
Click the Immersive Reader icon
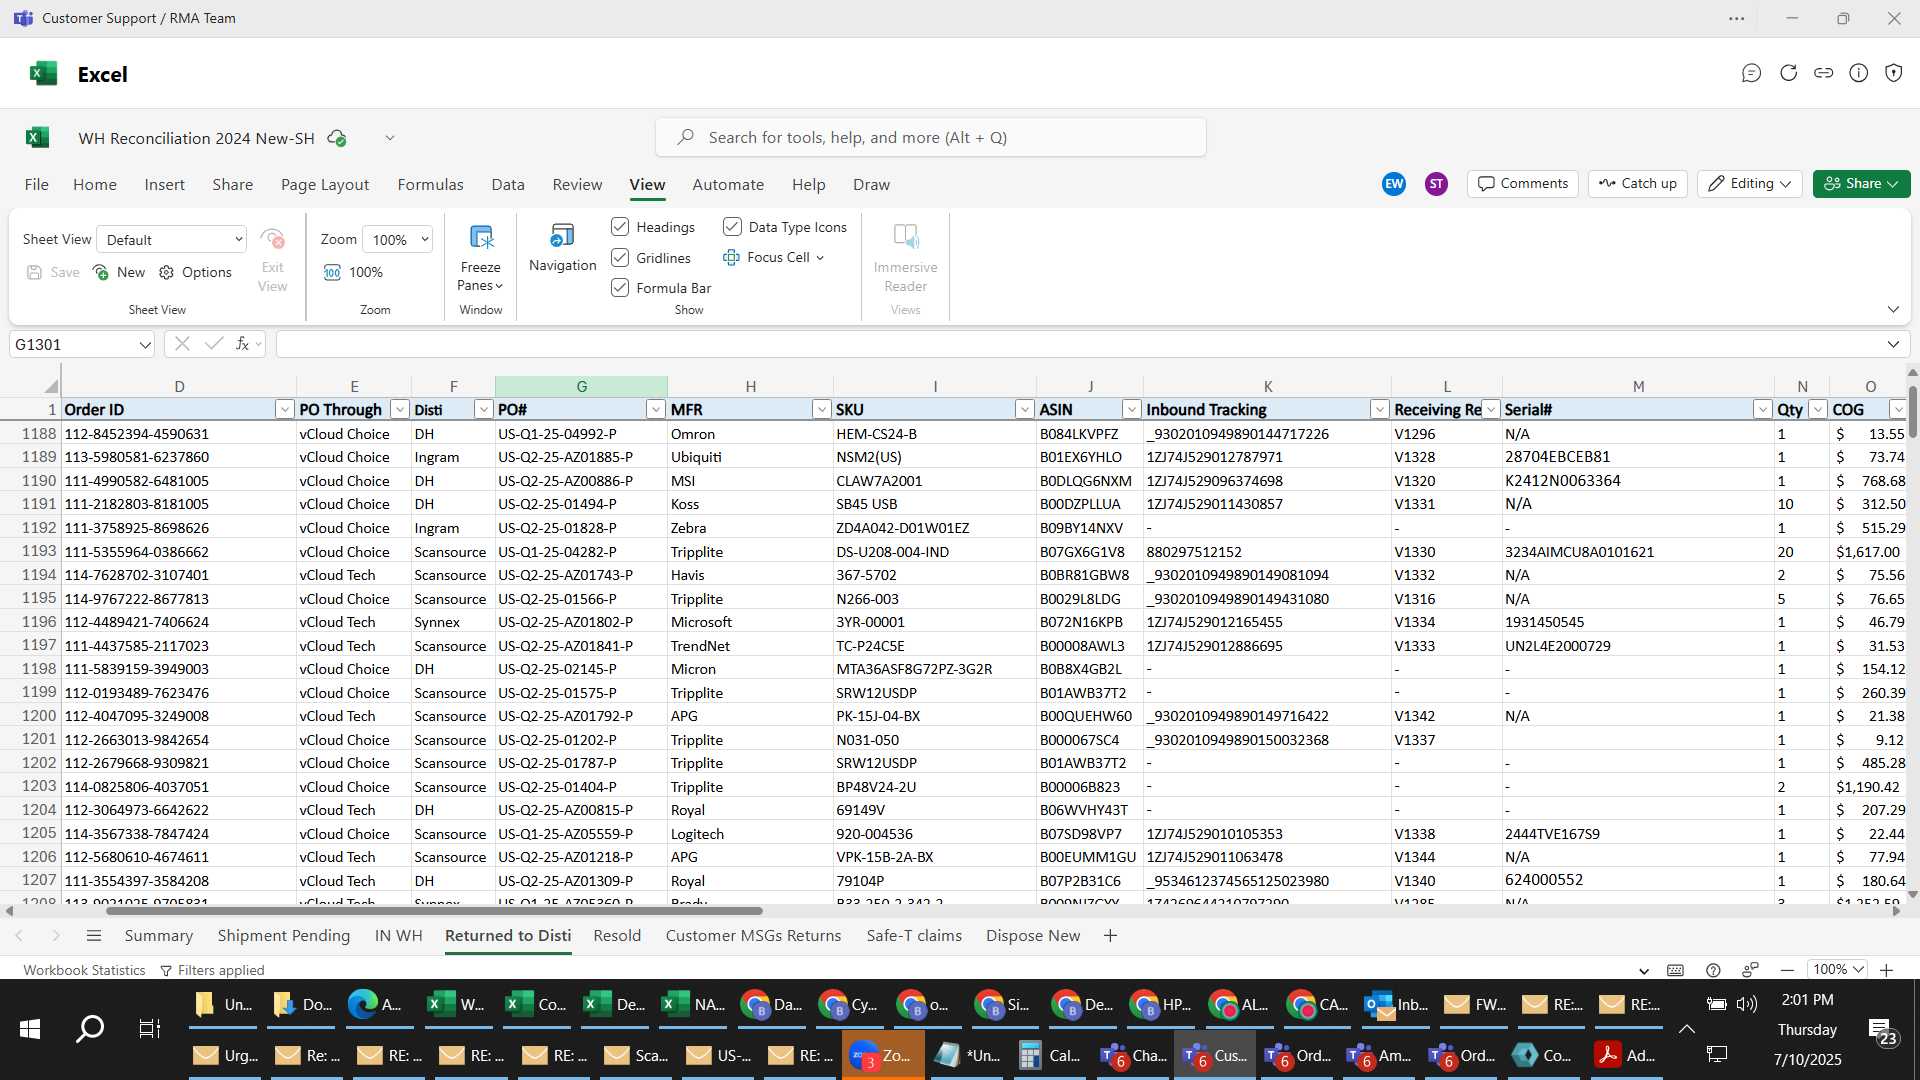[x=905, y=237]
